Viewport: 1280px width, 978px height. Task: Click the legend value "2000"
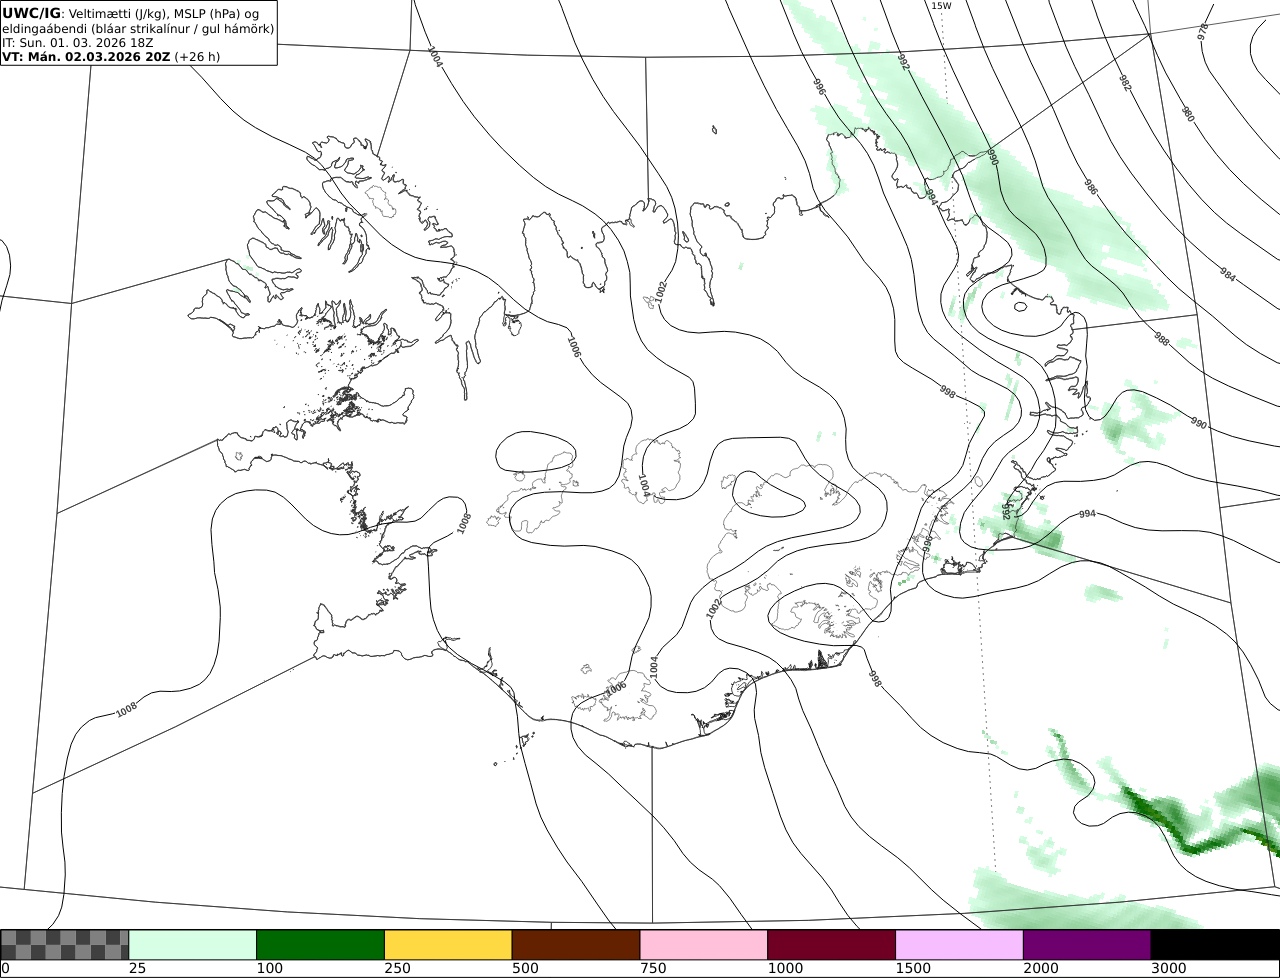pos(1041,968)
